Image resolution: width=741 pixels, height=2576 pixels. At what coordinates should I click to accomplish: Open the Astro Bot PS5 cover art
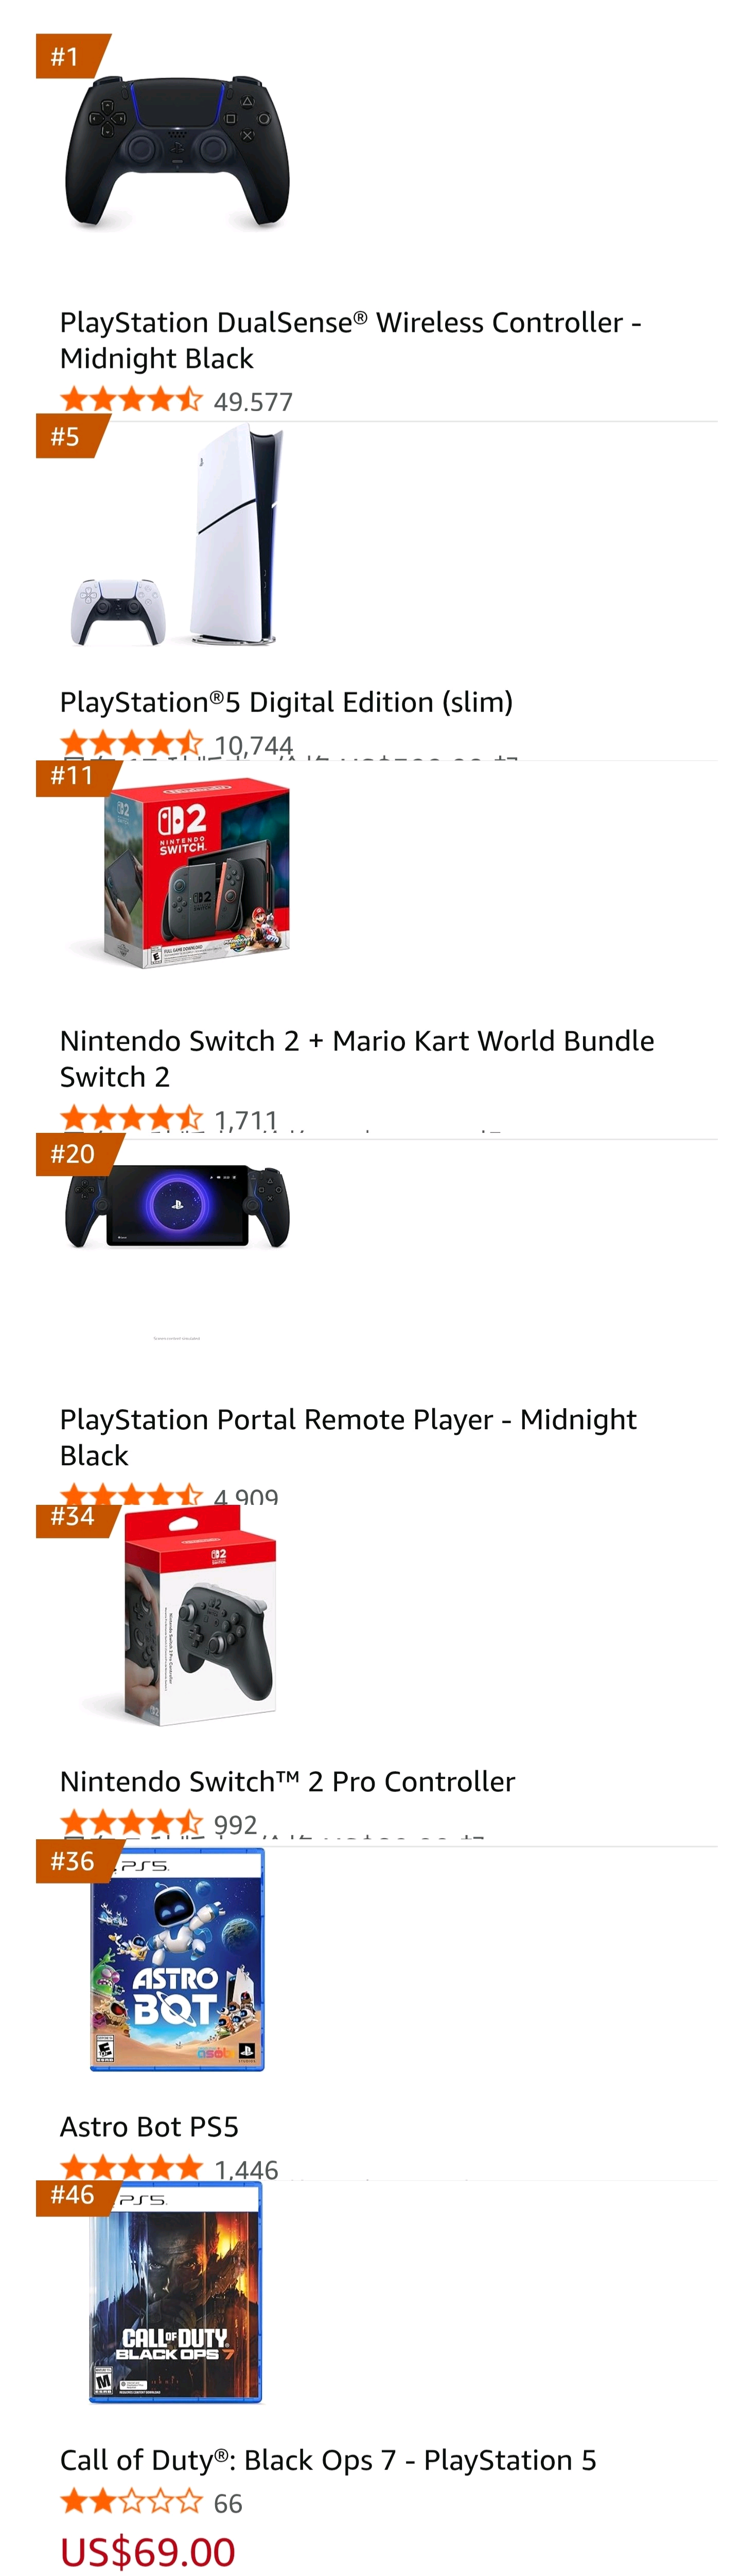(177, 1960)
